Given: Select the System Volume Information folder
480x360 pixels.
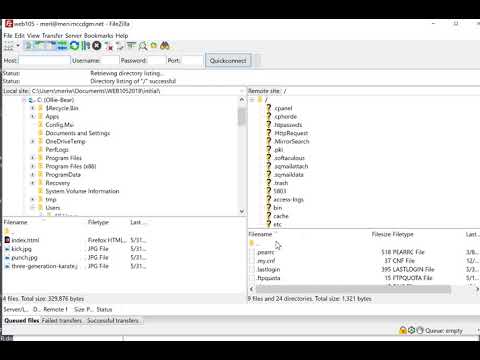Looking at the screenshot, I should coord(82,191).
